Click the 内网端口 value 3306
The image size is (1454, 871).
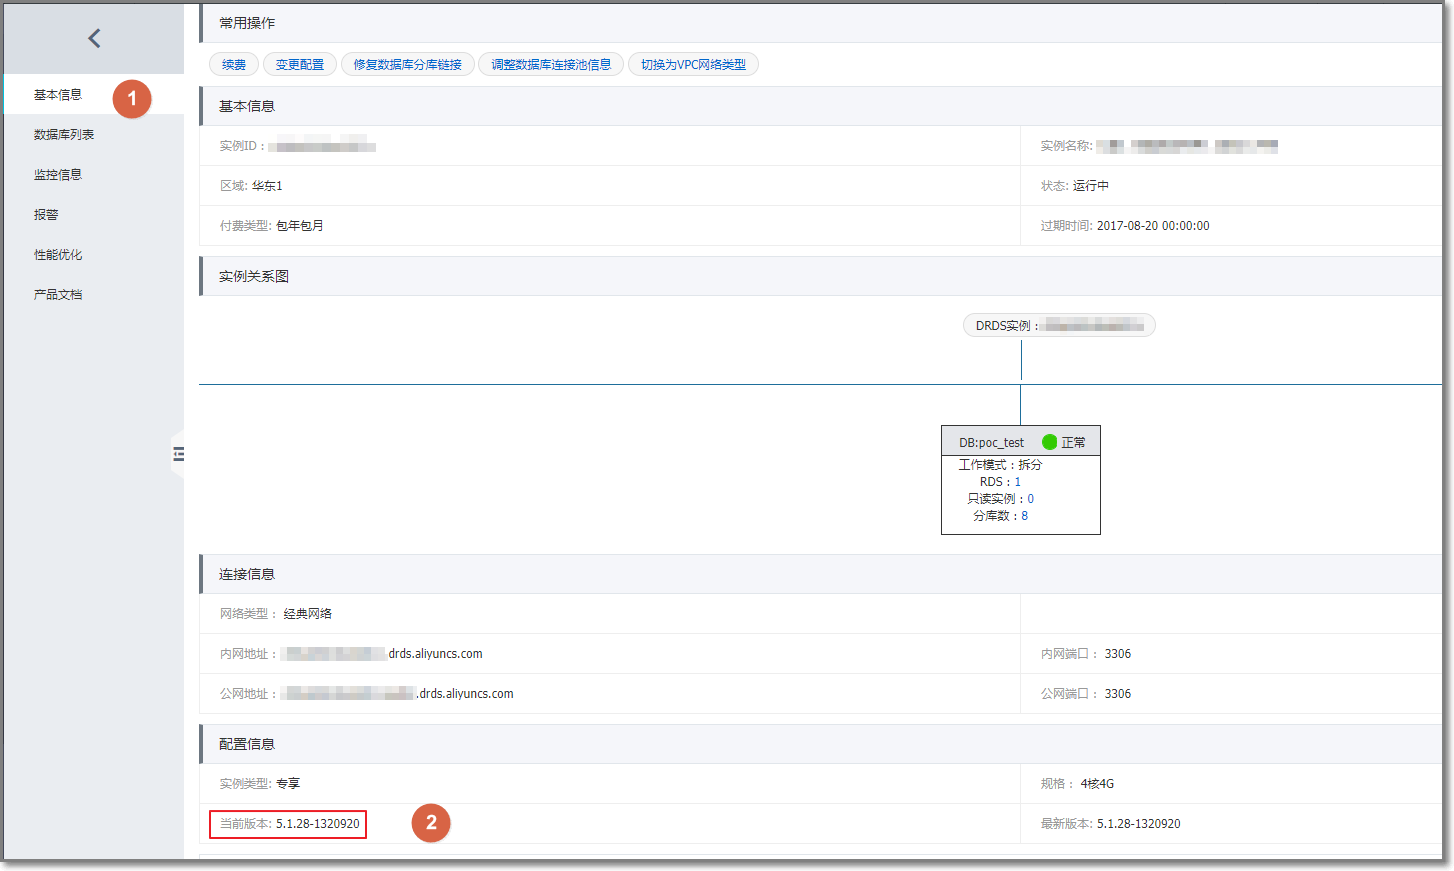[1118, 654]
